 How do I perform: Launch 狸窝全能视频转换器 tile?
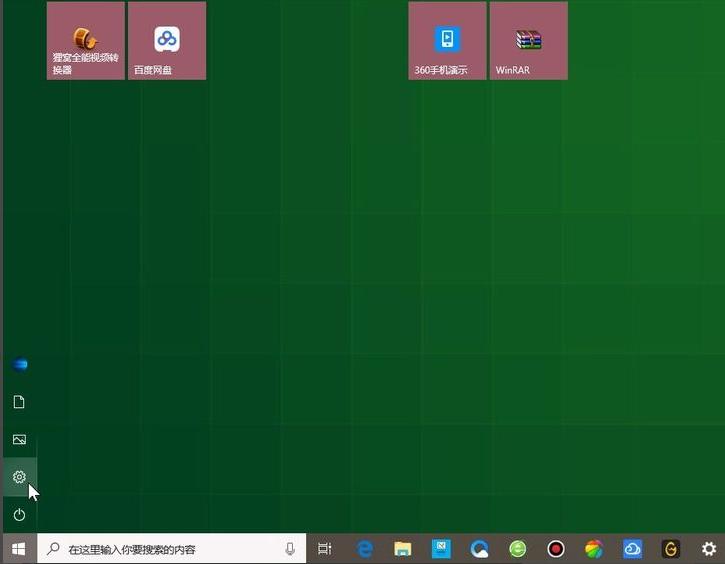(86, 41)
